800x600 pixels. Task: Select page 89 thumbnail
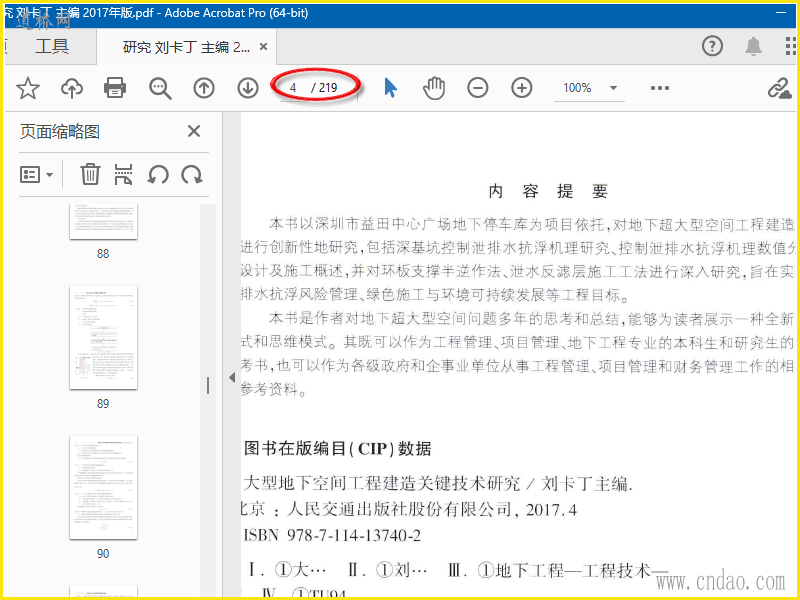(x=104, y=338)
